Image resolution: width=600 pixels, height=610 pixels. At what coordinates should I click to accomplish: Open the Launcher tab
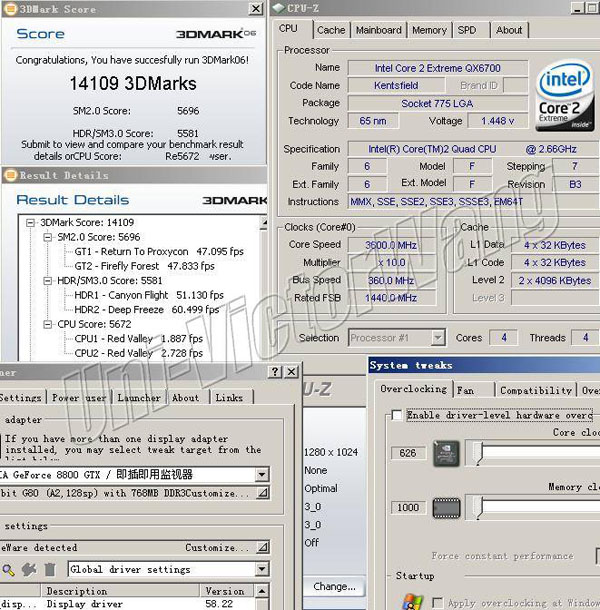pyautogui.click(x=139, y=398)
